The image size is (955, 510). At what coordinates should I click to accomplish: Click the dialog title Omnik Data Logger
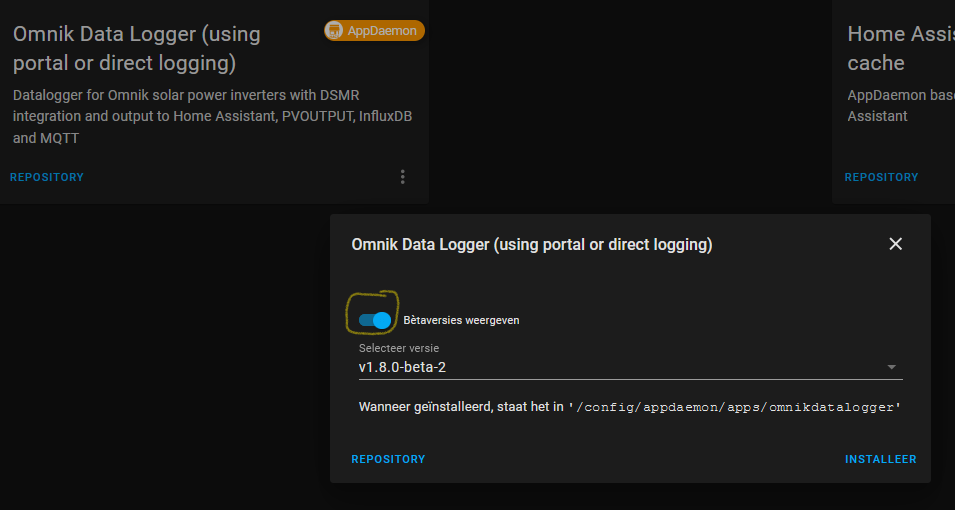coord(532,245)
